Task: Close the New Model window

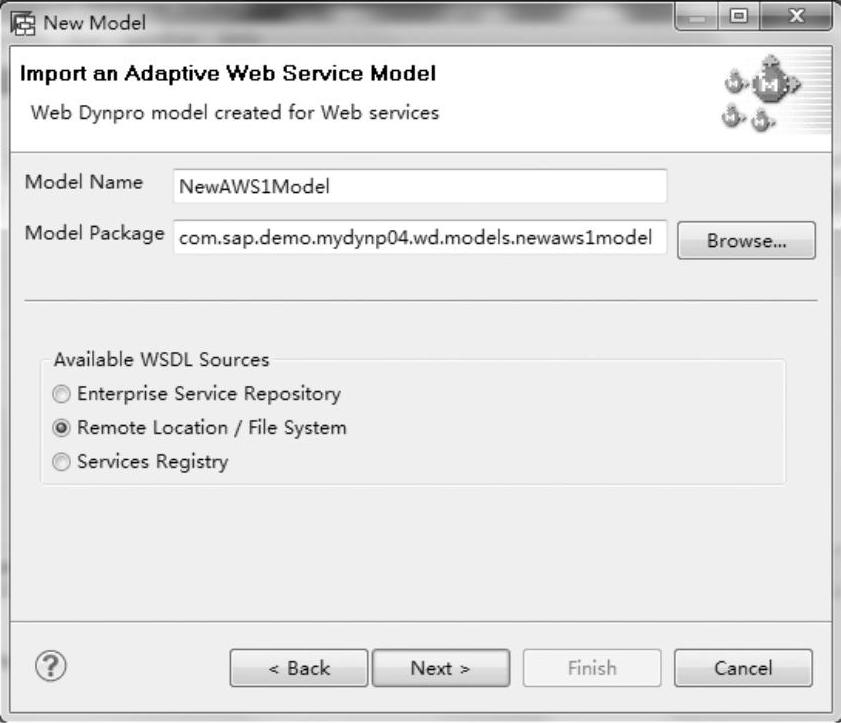Action: [x=796, y=17]
